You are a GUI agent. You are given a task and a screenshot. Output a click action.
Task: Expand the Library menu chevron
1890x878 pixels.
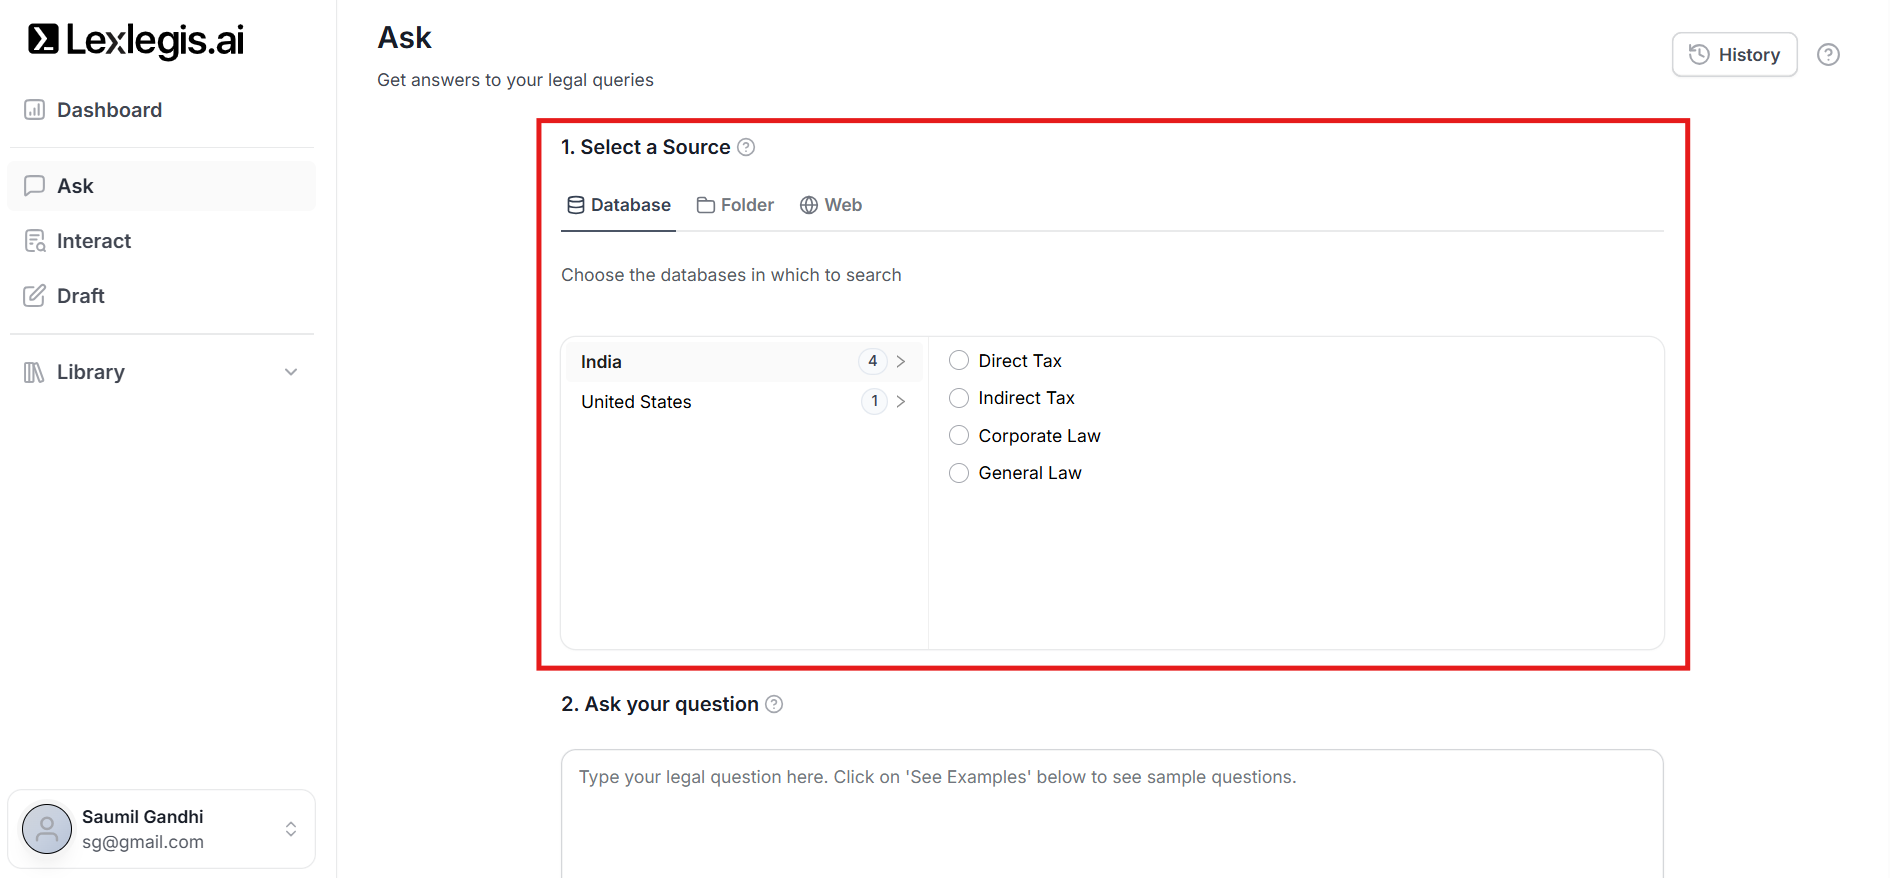tap(291, 372)
